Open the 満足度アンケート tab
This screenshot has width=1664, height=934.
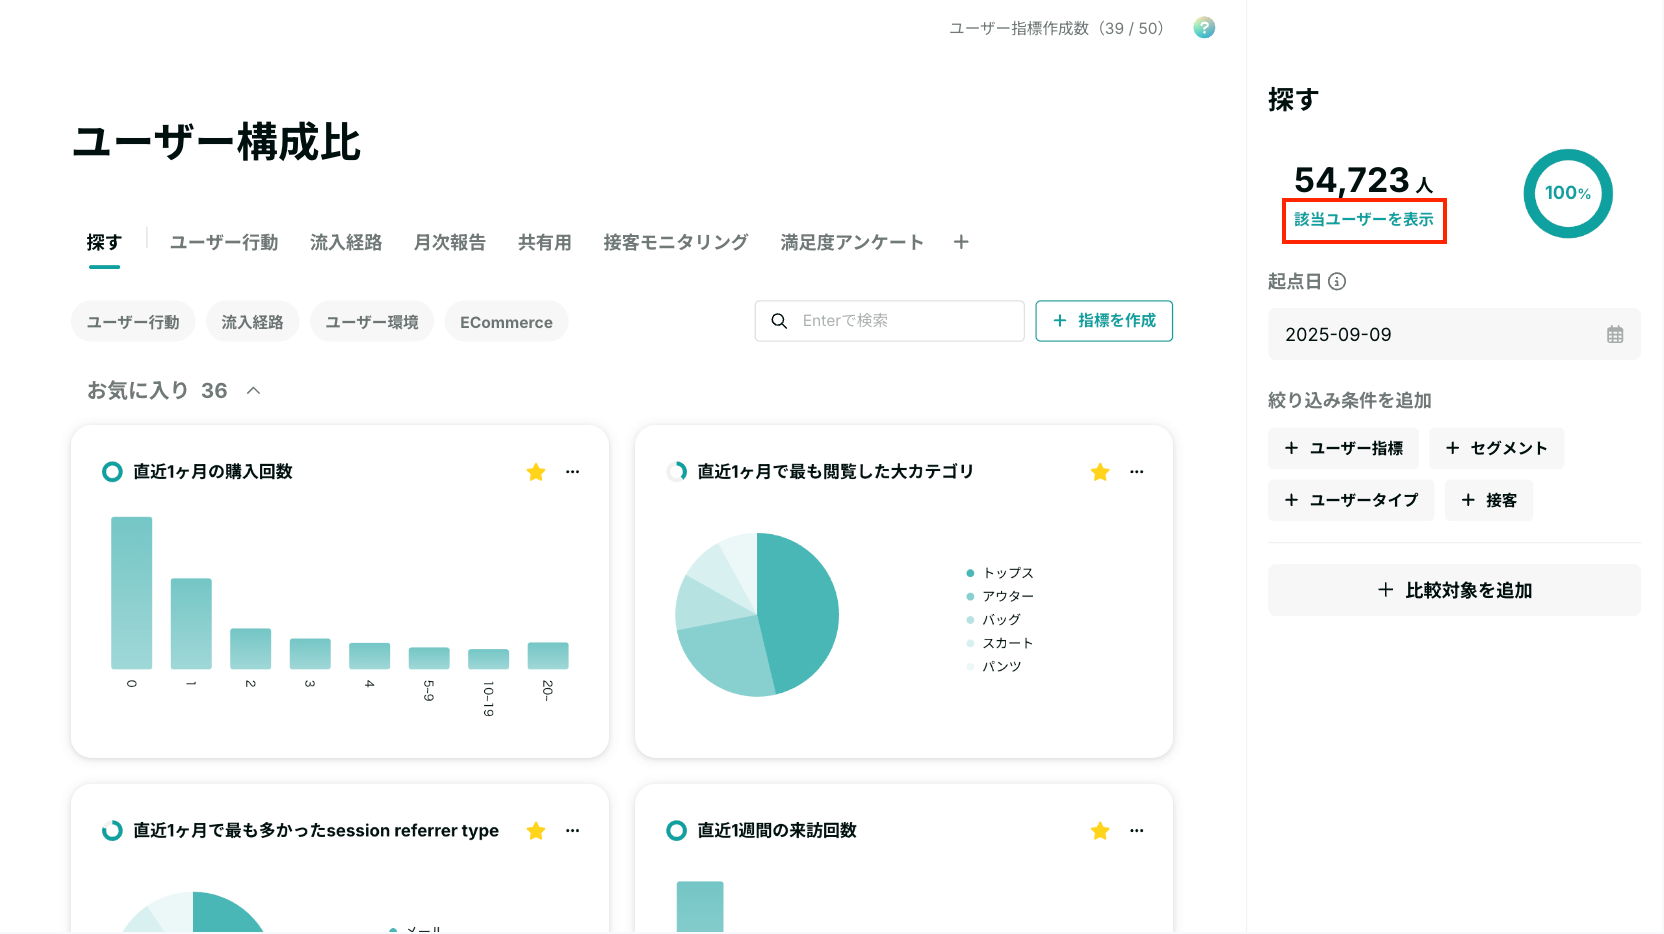click(852, 242)
